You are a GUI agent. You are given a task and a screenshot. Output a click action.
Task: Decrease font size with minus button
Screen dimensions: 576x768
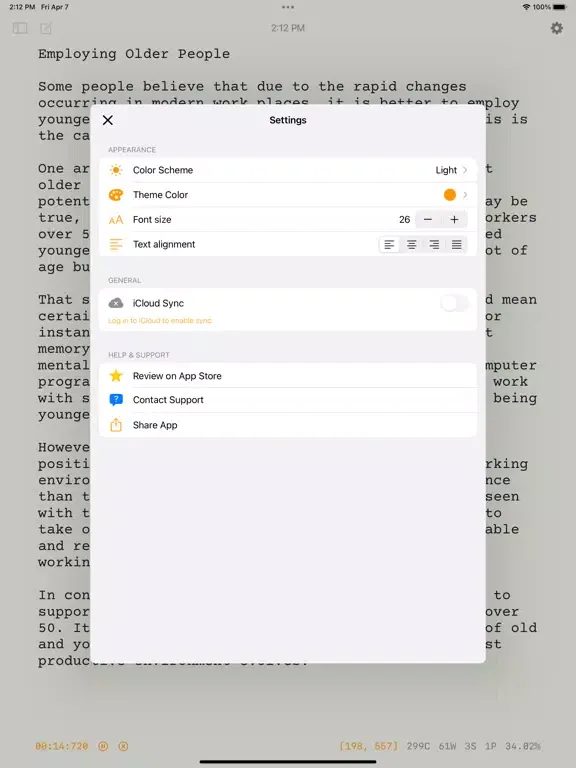click(428, 219)
